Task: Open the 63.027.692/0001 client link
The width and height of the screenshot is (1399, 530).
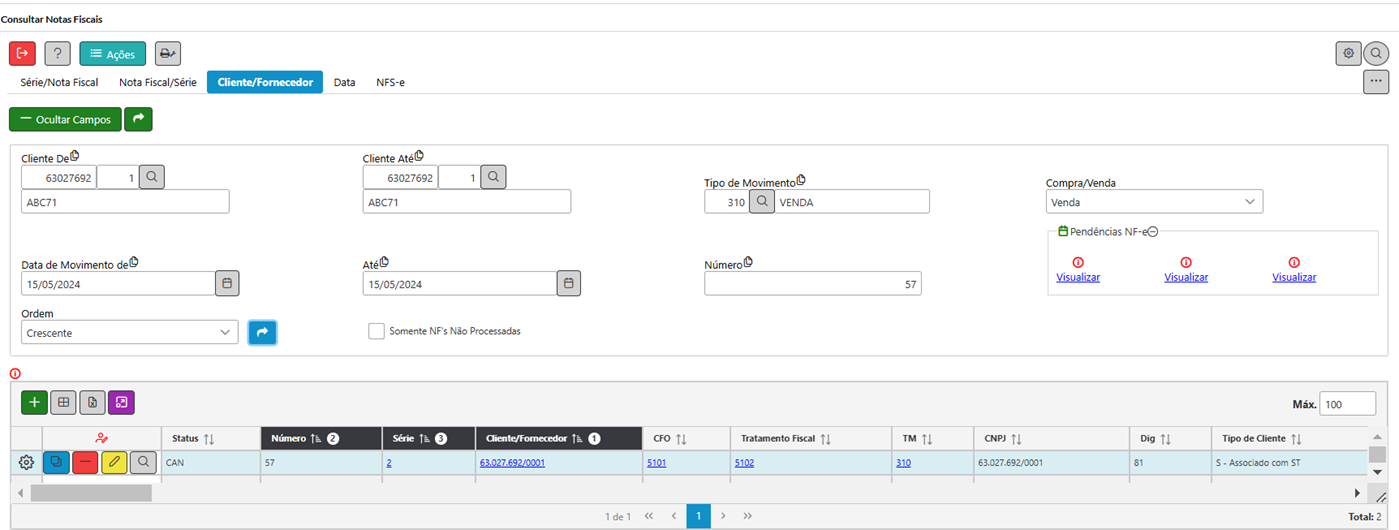Action: [512, 463]
